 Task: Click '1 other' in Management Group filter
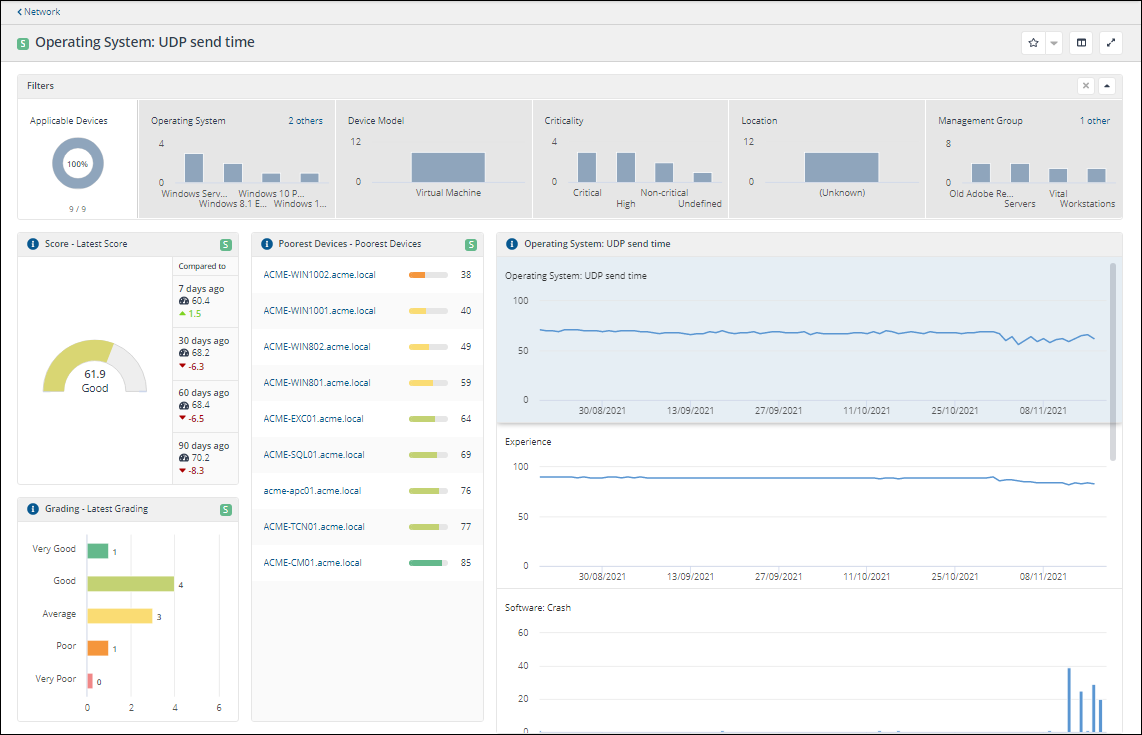pos(1095,121)
